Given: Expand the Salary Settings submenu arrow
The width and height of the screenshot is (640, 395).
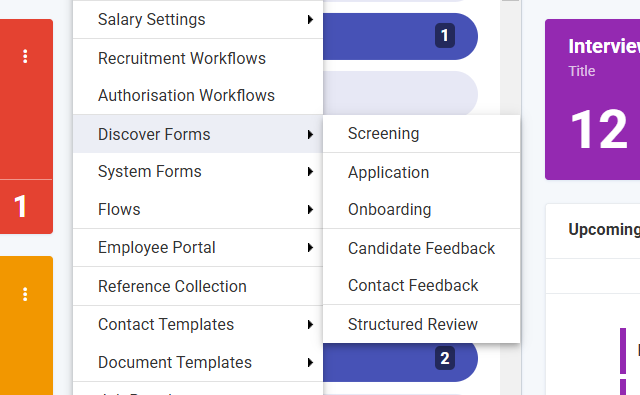Looking at the screenshot, I should (x=310, y=19).
